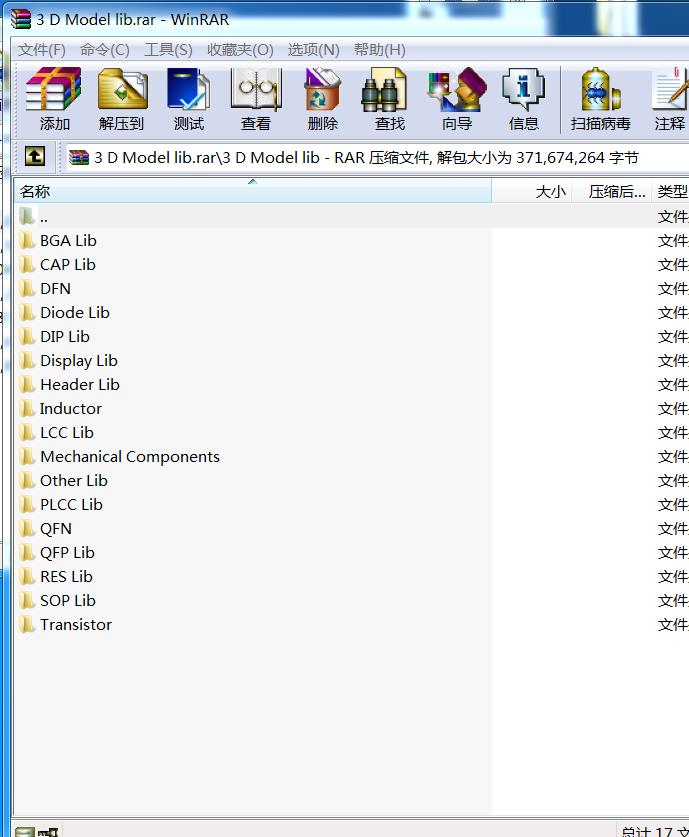This screenshot has height=837, width=689.
Task: Select the Header Lib name text
Action: [80, 385]
